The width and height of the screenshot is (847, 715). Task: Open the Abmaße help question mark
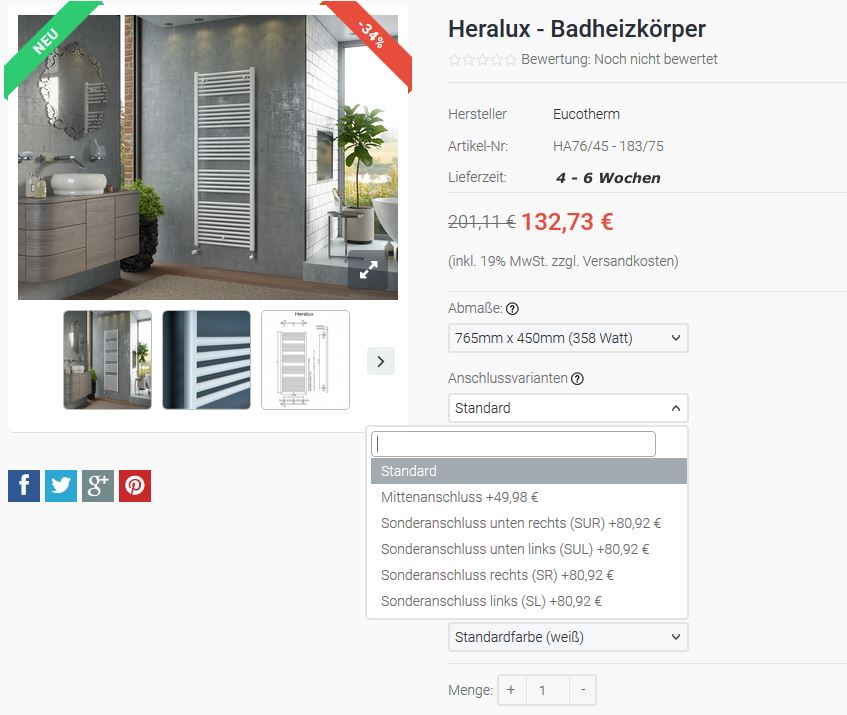(512, 308)
